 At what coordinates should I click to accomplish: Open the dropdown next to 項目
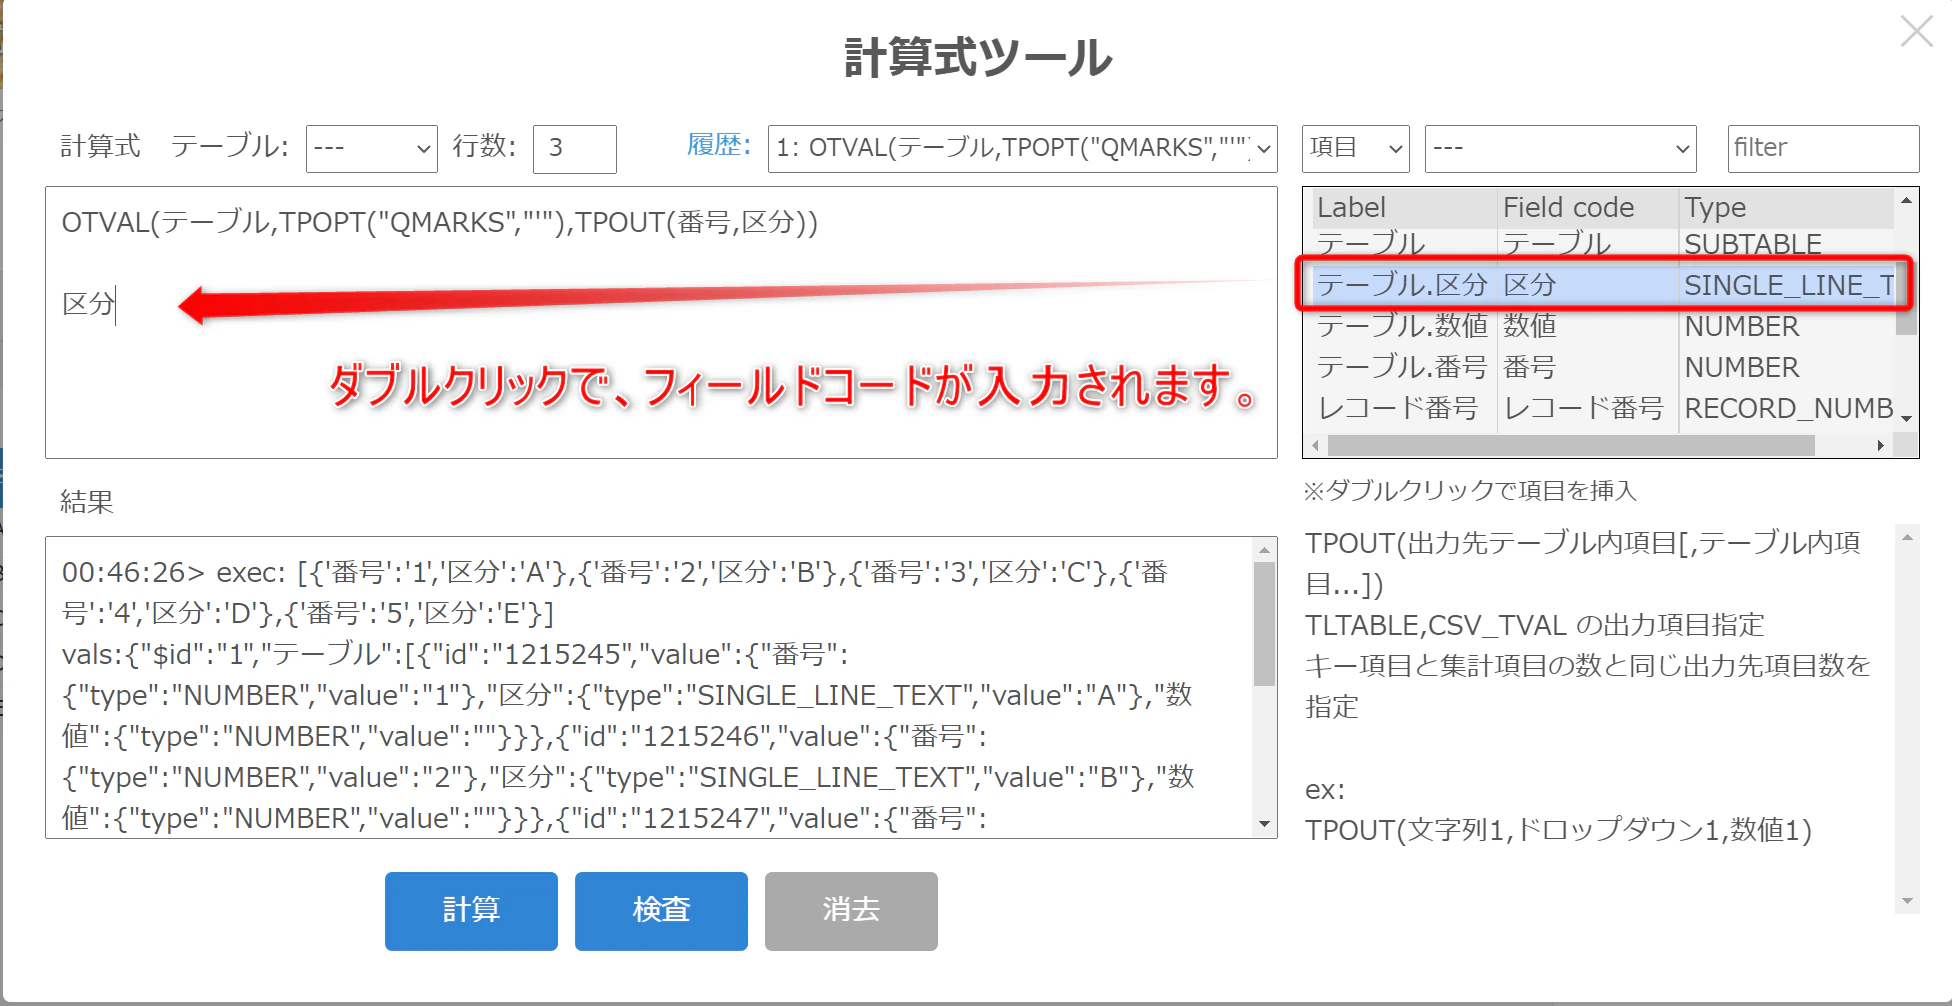(x=1561, y=148)
